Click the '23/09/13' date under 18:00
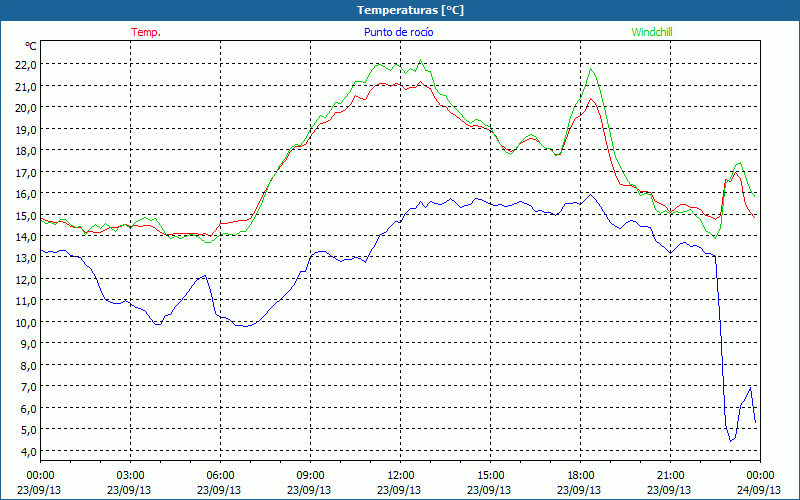 (x=579, y=490)
